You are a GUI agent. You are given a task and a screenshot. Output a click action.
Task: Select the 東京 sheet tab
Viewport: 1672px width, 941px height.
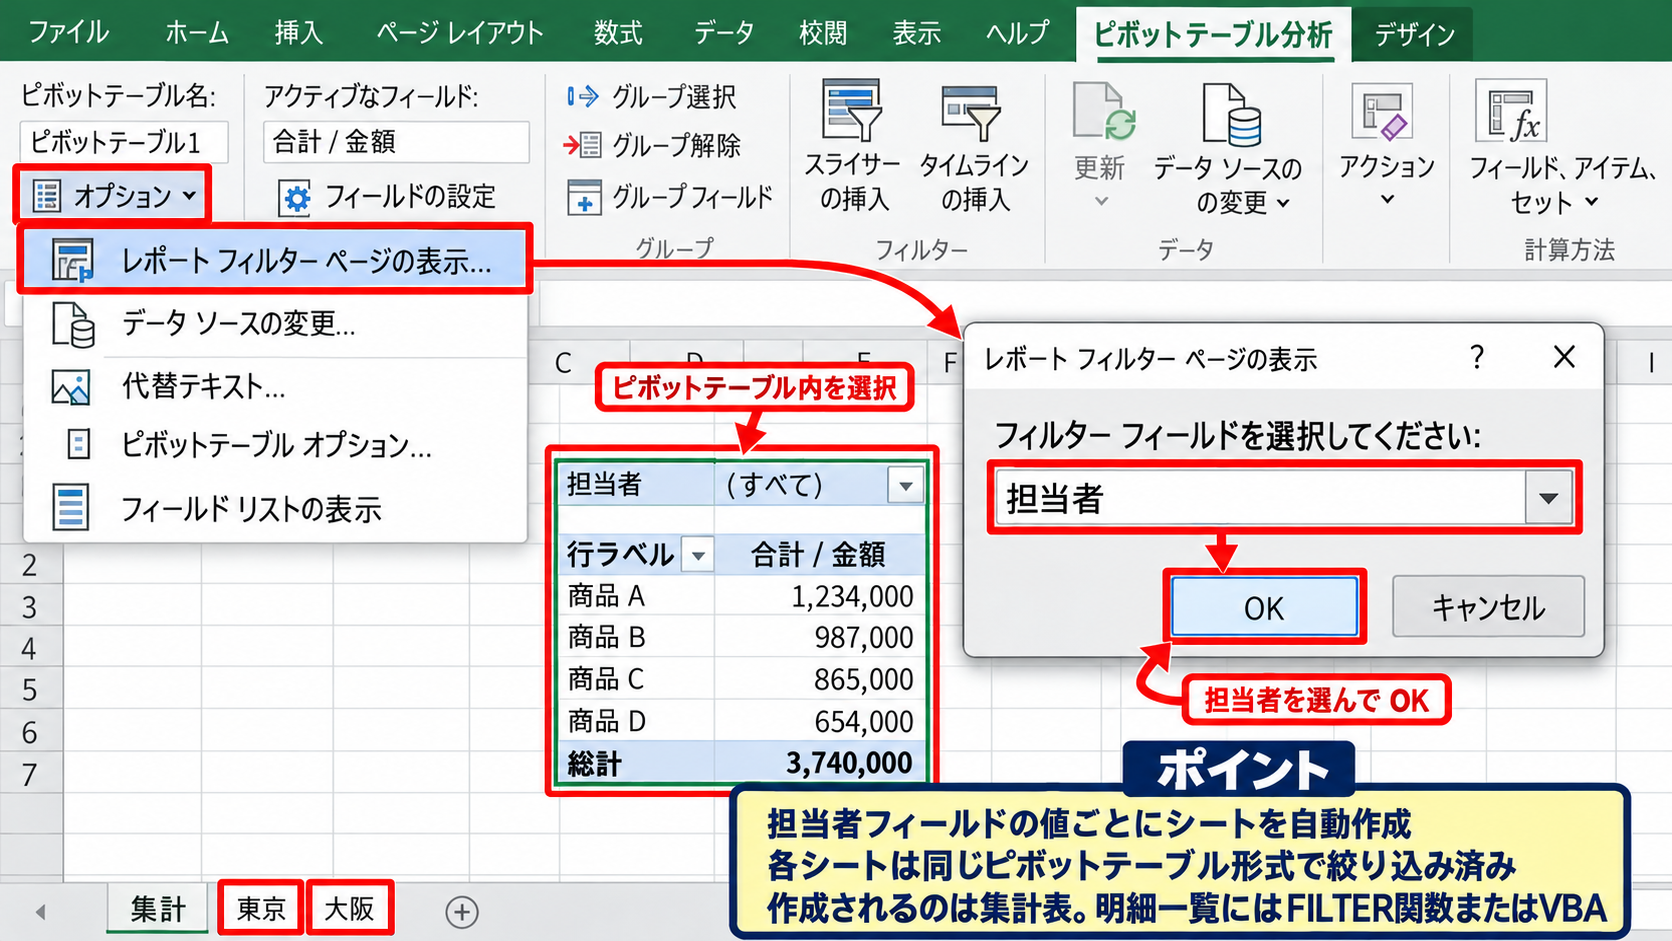pos(261,908)
